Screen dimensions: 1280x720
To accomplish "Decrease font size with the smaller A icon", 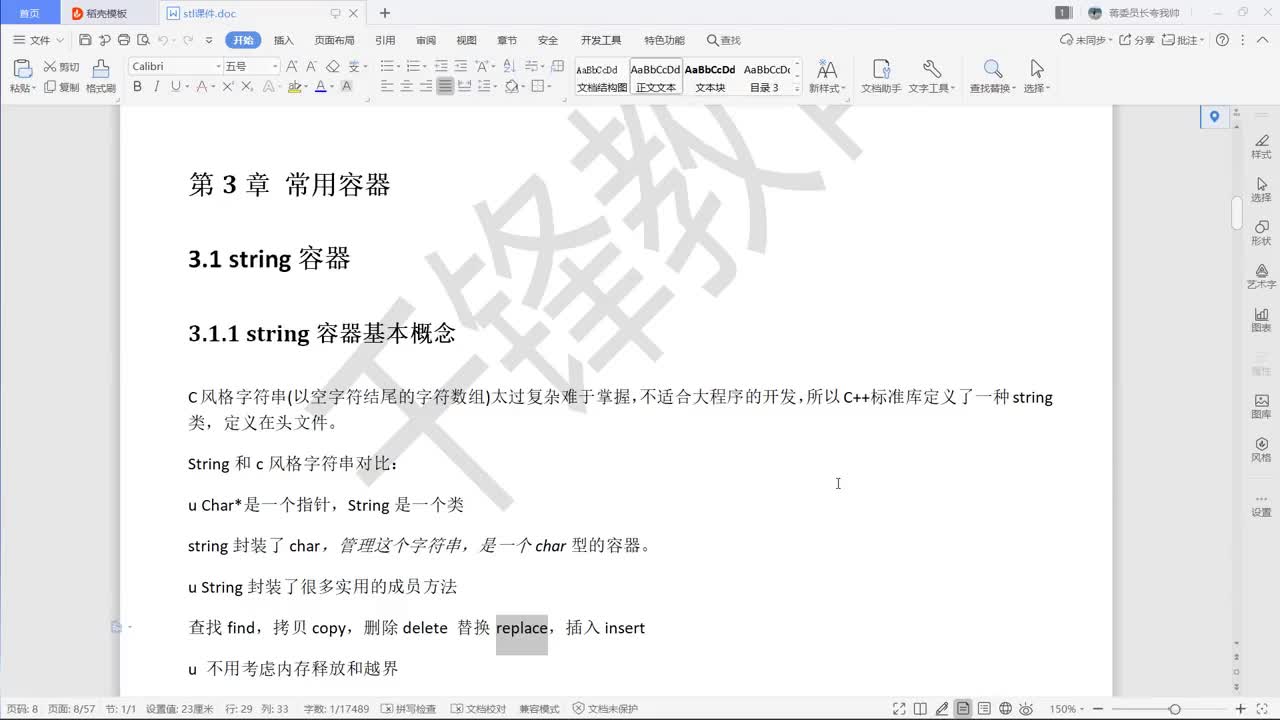I will point(311,66).
